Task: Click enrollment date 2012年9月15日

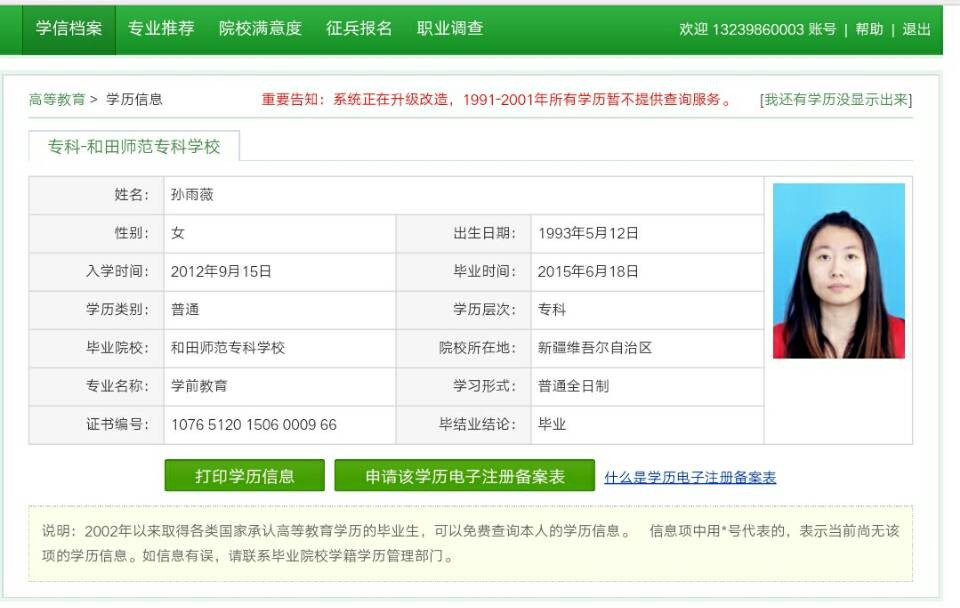Action: (221, 271)
